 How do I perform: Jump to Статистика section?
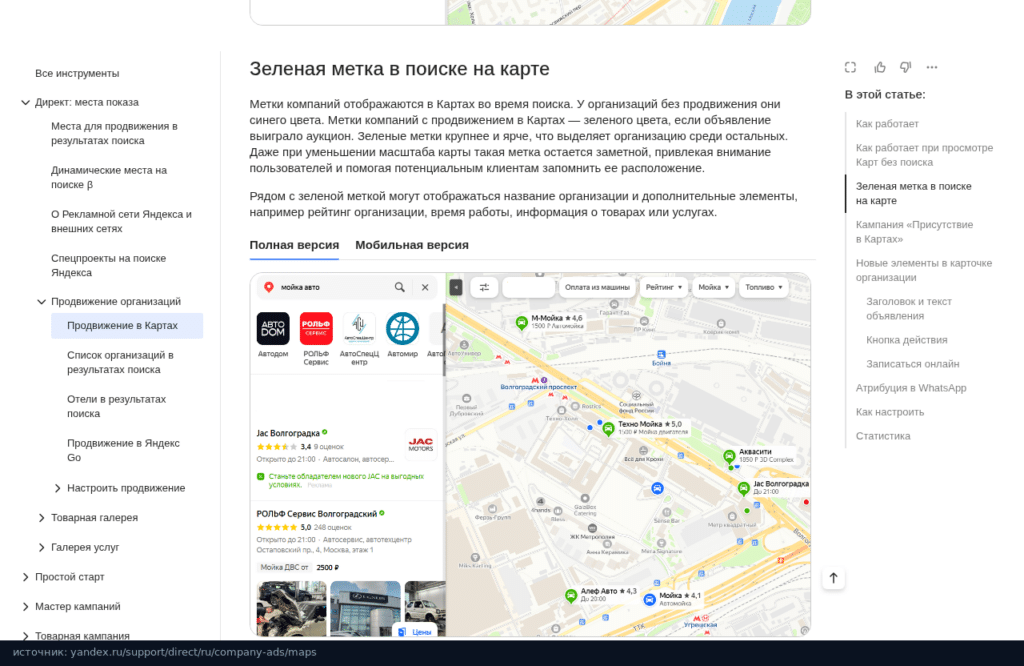coord(883,436)
